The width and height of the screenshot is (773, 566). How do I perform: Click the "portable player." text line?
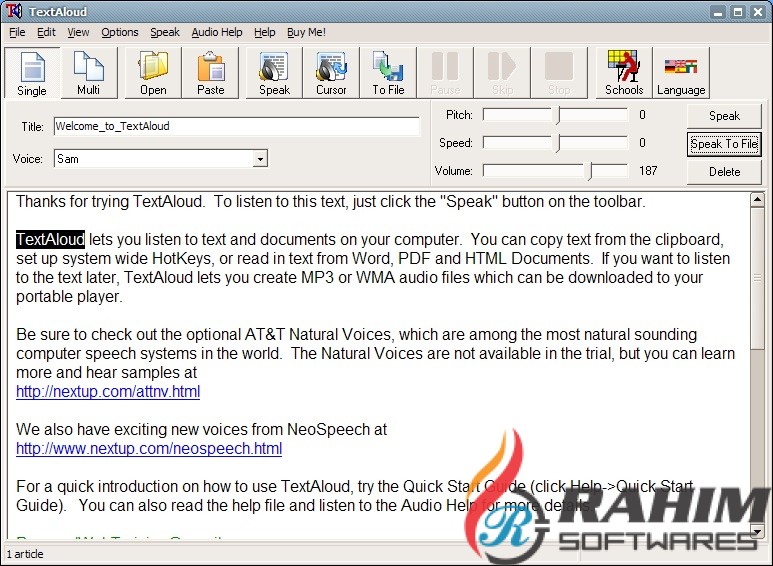coord(69,297)
